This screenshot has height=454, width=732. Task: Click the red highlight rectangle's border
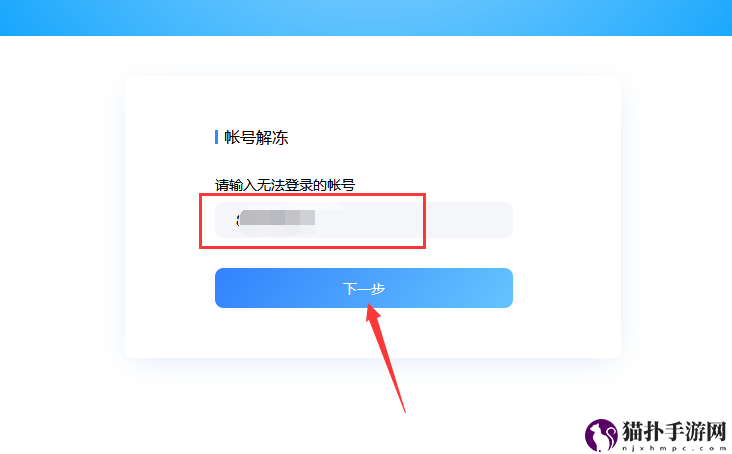click(312, 195)
